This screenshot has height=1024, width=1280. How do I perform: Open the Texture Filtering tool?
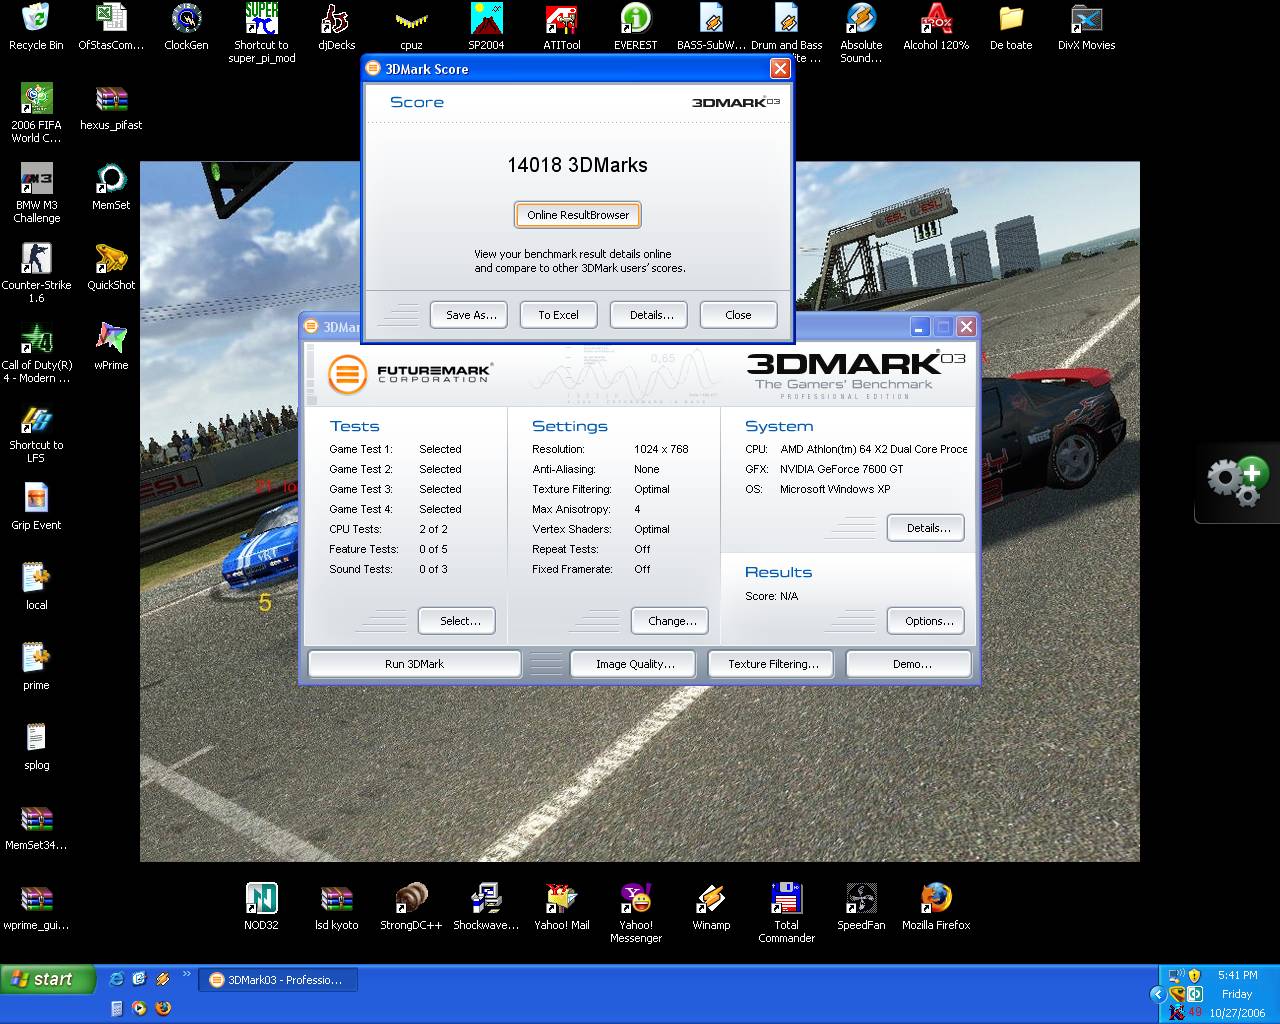[x=772, y=664]
